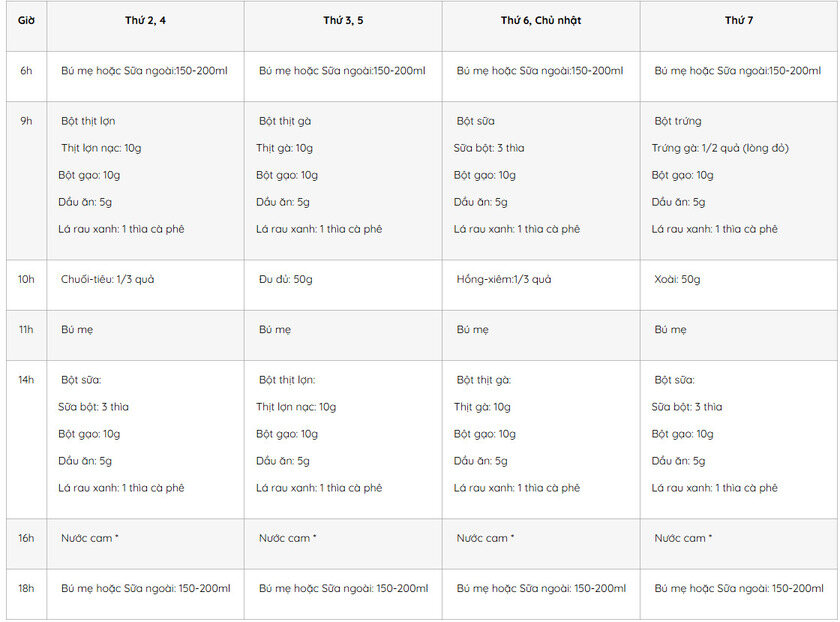Viewport: 840px width, 622px height.
Task: Click 'Bột trứng' in the Thứ 7 column
Action: pyautogui.click(x=678, y=121)
